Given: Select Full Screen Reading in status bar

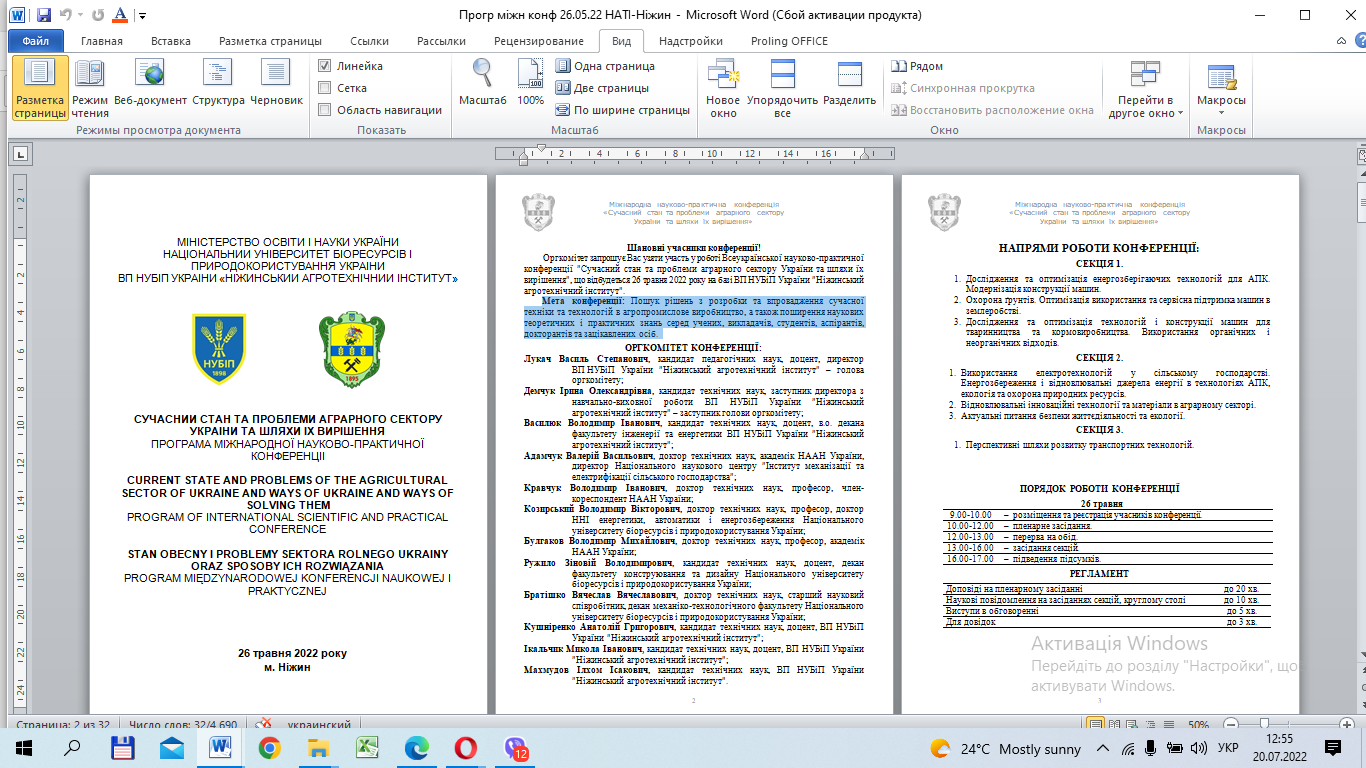Looking at the screenshot, I should pyautogui.click(x=1115, y=724).
